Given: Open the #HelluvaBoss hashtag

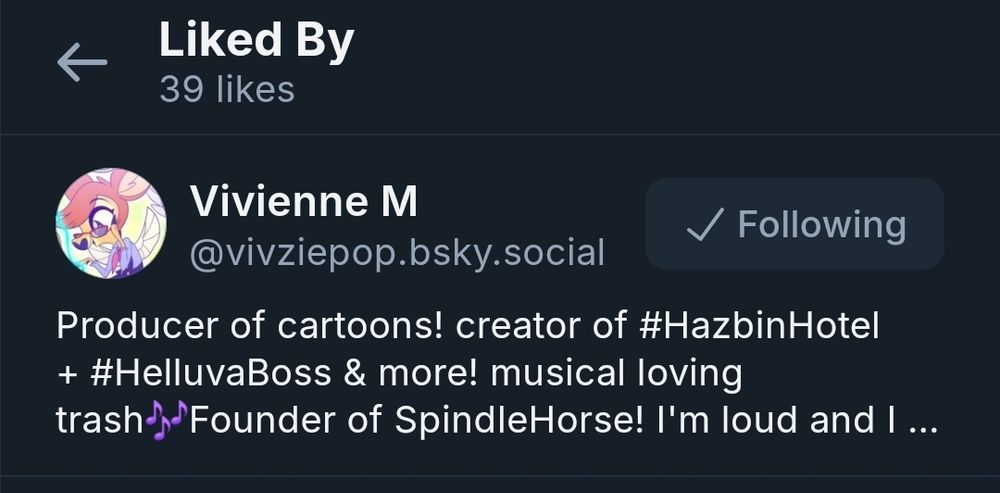Looking at the screenshot, I should (209, 373).
